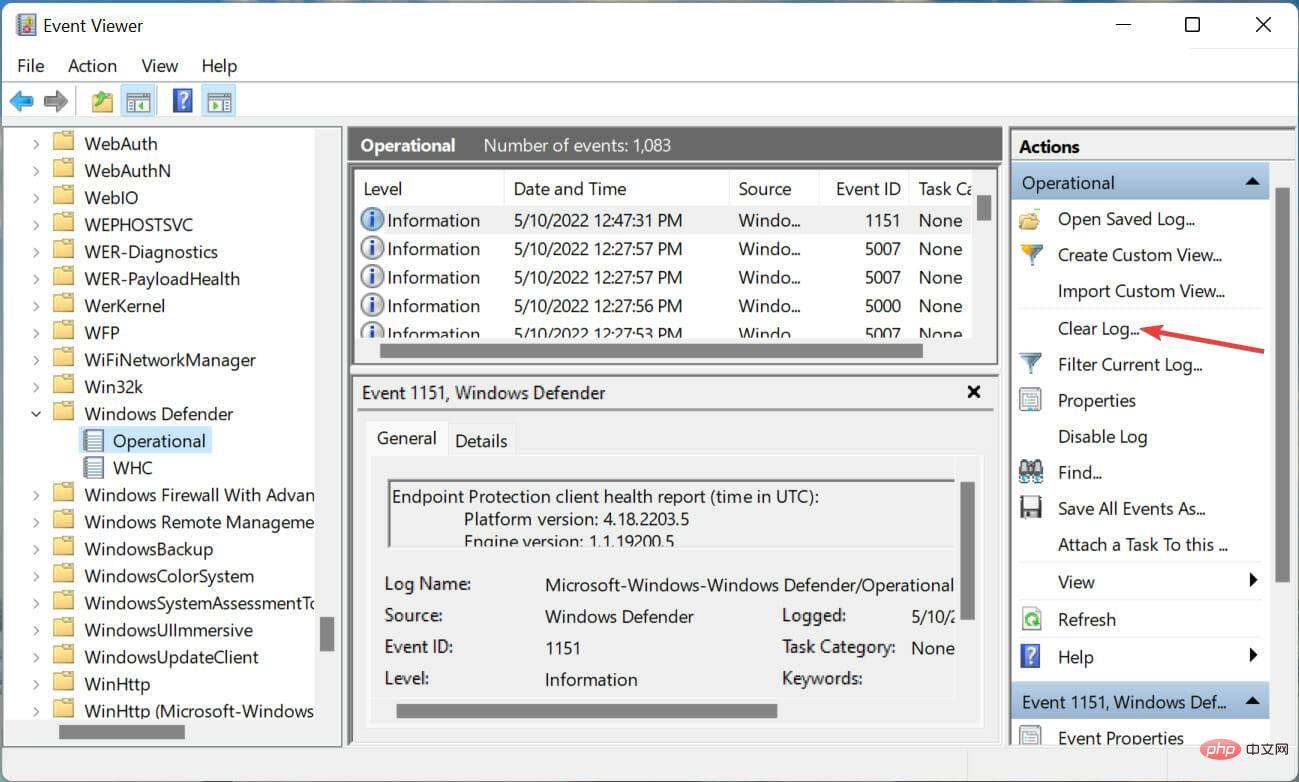Go back using toolbar Back arrow
Viewport: 1299px width, 782px height.
click(x=22, y=101)
